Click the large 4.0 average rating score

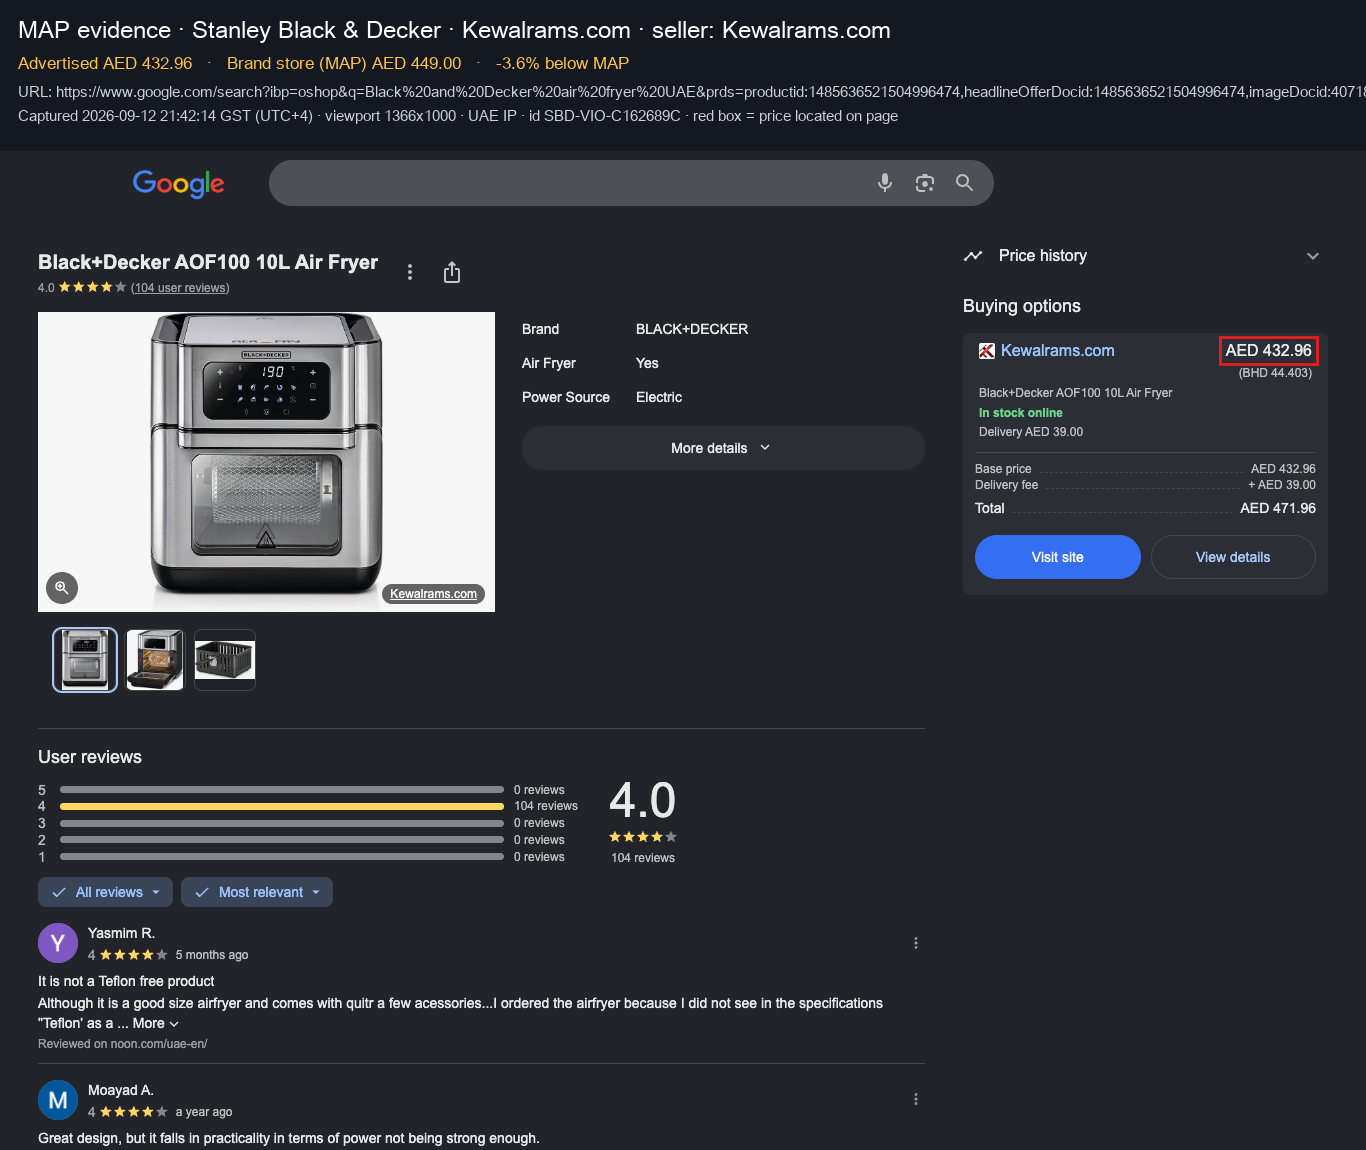(x=643, y=801)
